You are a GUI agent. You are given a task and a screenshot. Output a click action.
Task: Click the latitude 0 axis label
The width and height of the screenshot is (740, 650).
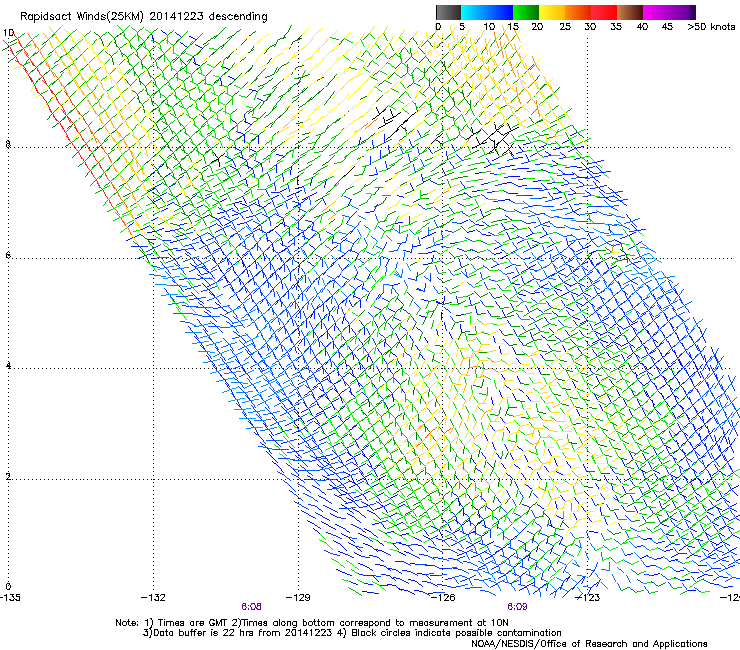point(8,587)
